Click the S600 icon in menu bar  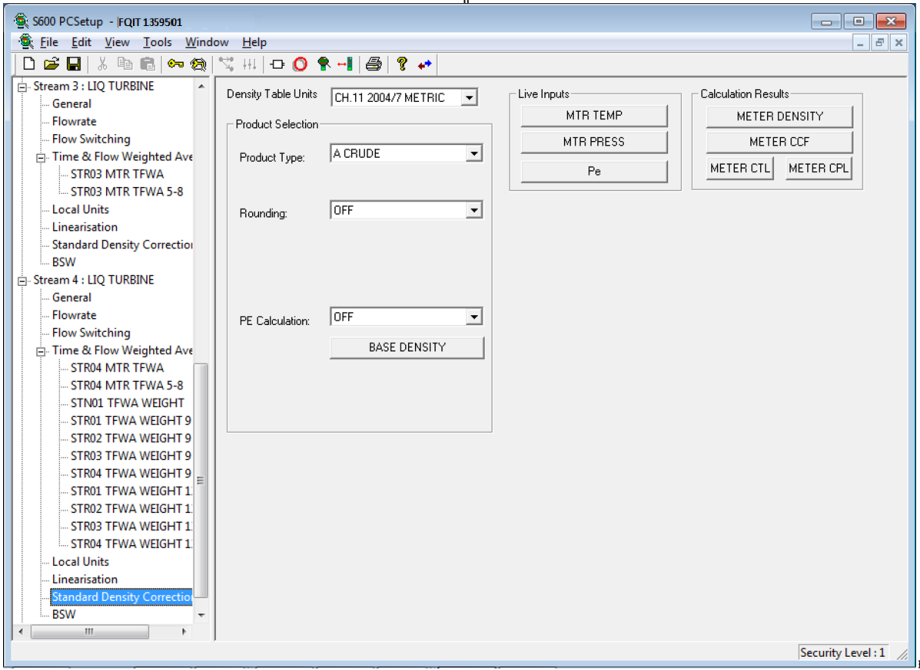coord(26,42)
